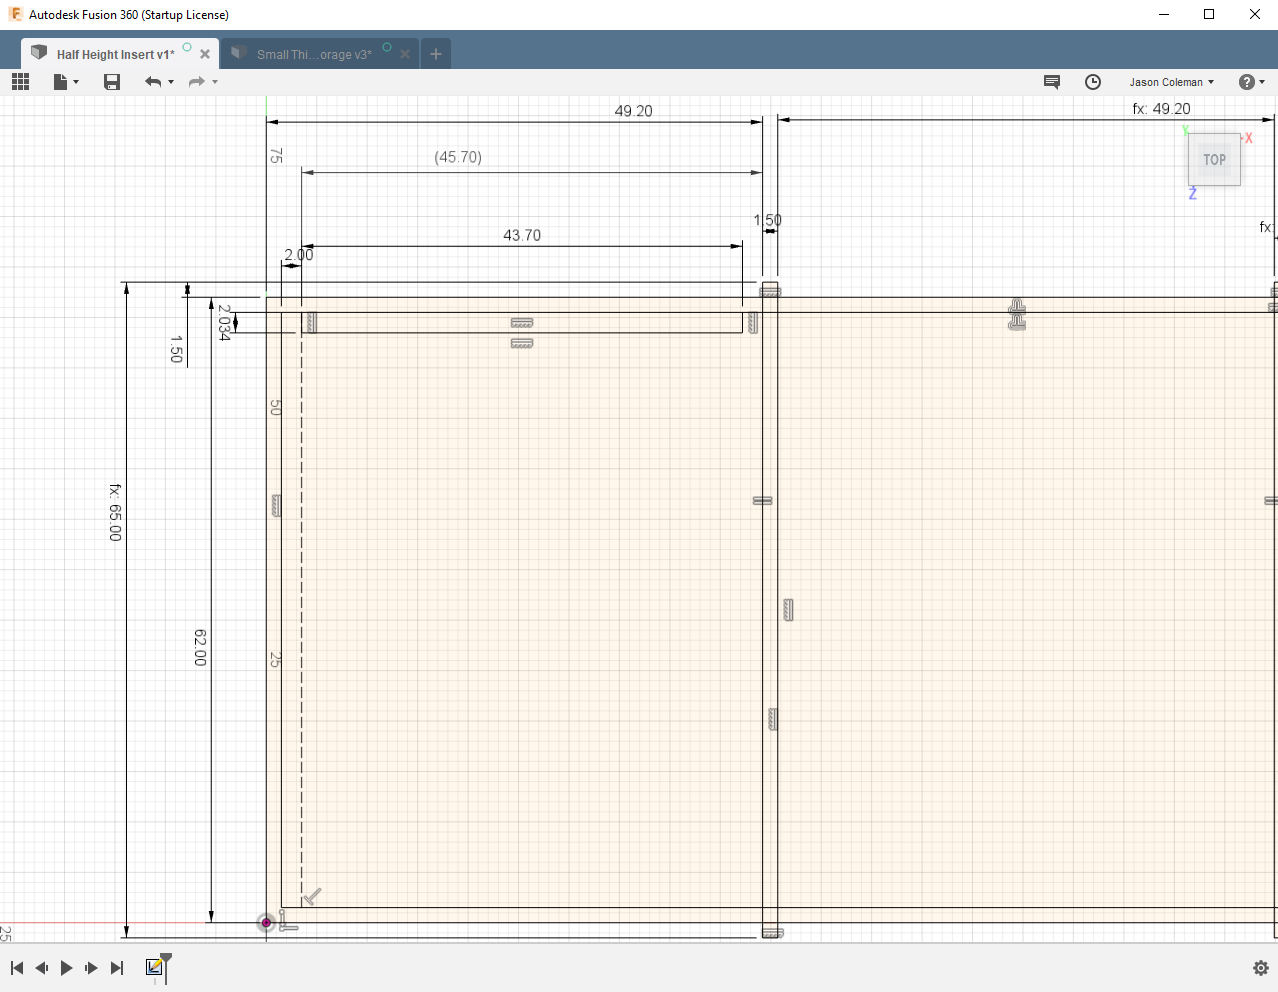Save the current design
Image resolution: width=1278 pixels, height=992 pixels.
(x=112, y=82)
